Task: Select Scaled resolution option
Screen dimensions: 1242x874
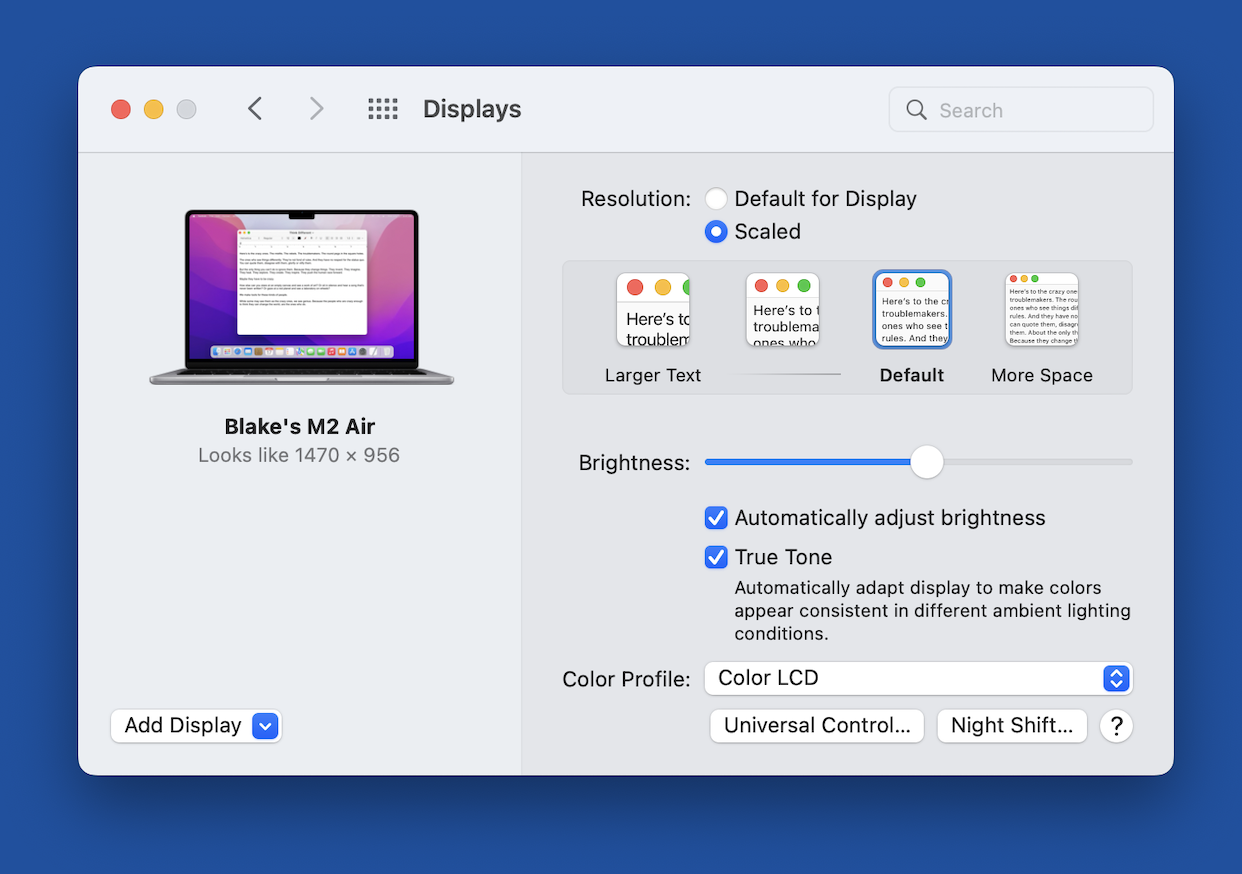Action: tap(716, 231)
